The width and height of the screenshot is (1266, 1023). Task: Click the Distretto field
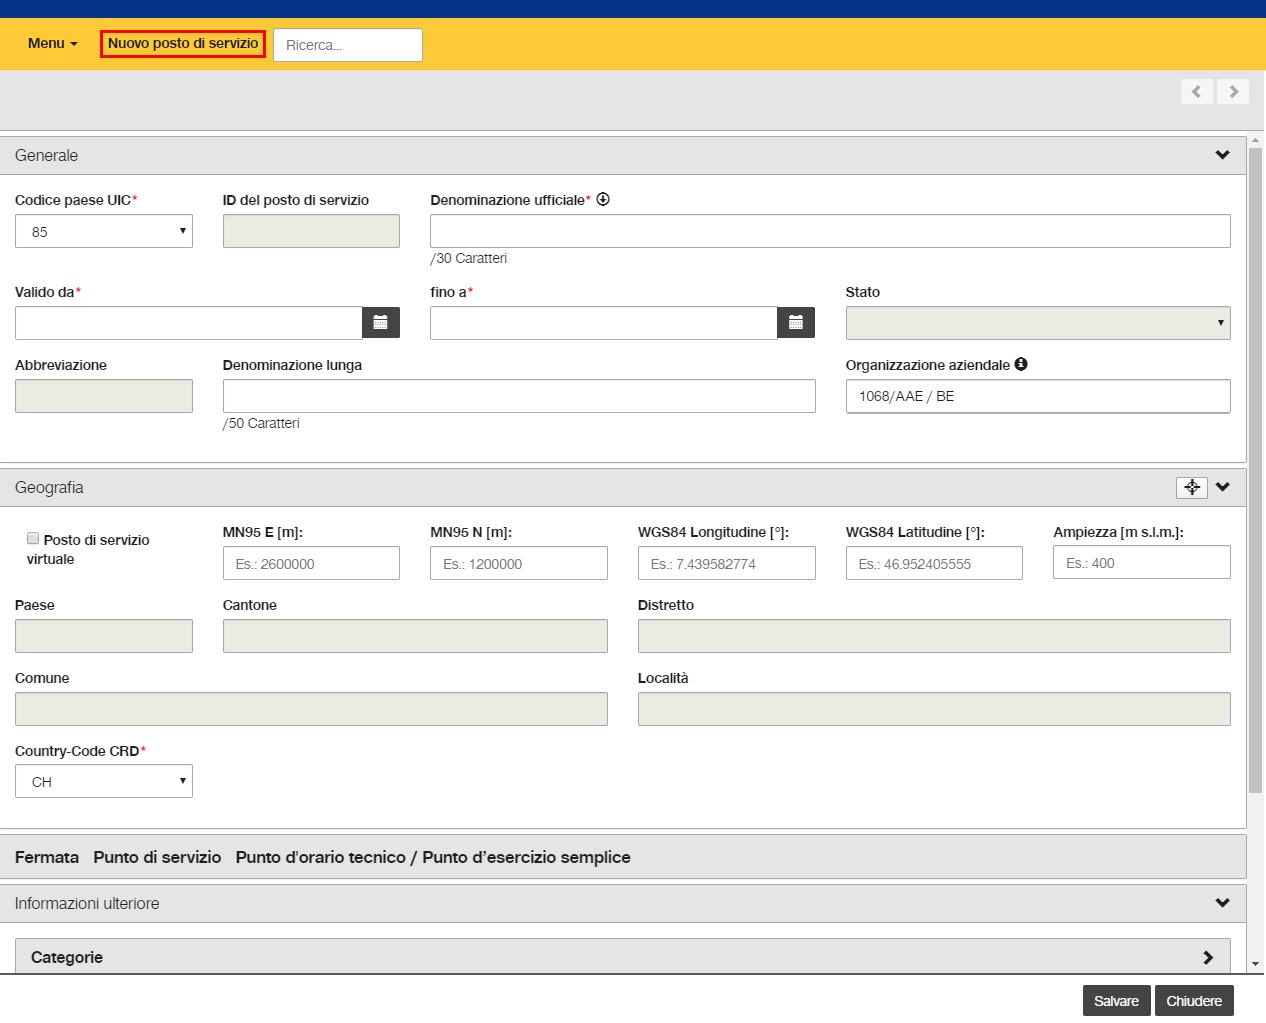pyautogui.click(x=934, y=636)
